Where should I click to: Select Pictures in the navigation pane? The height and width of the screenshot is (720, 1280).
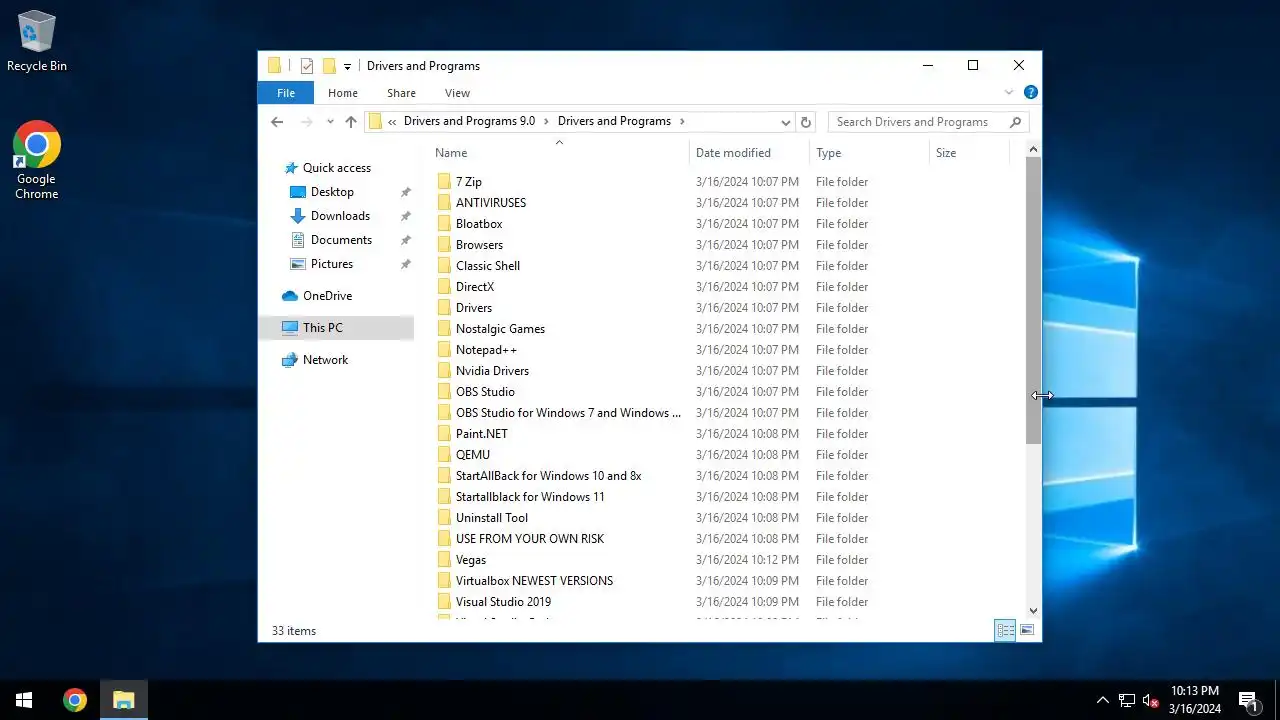[x=332, y=264]
